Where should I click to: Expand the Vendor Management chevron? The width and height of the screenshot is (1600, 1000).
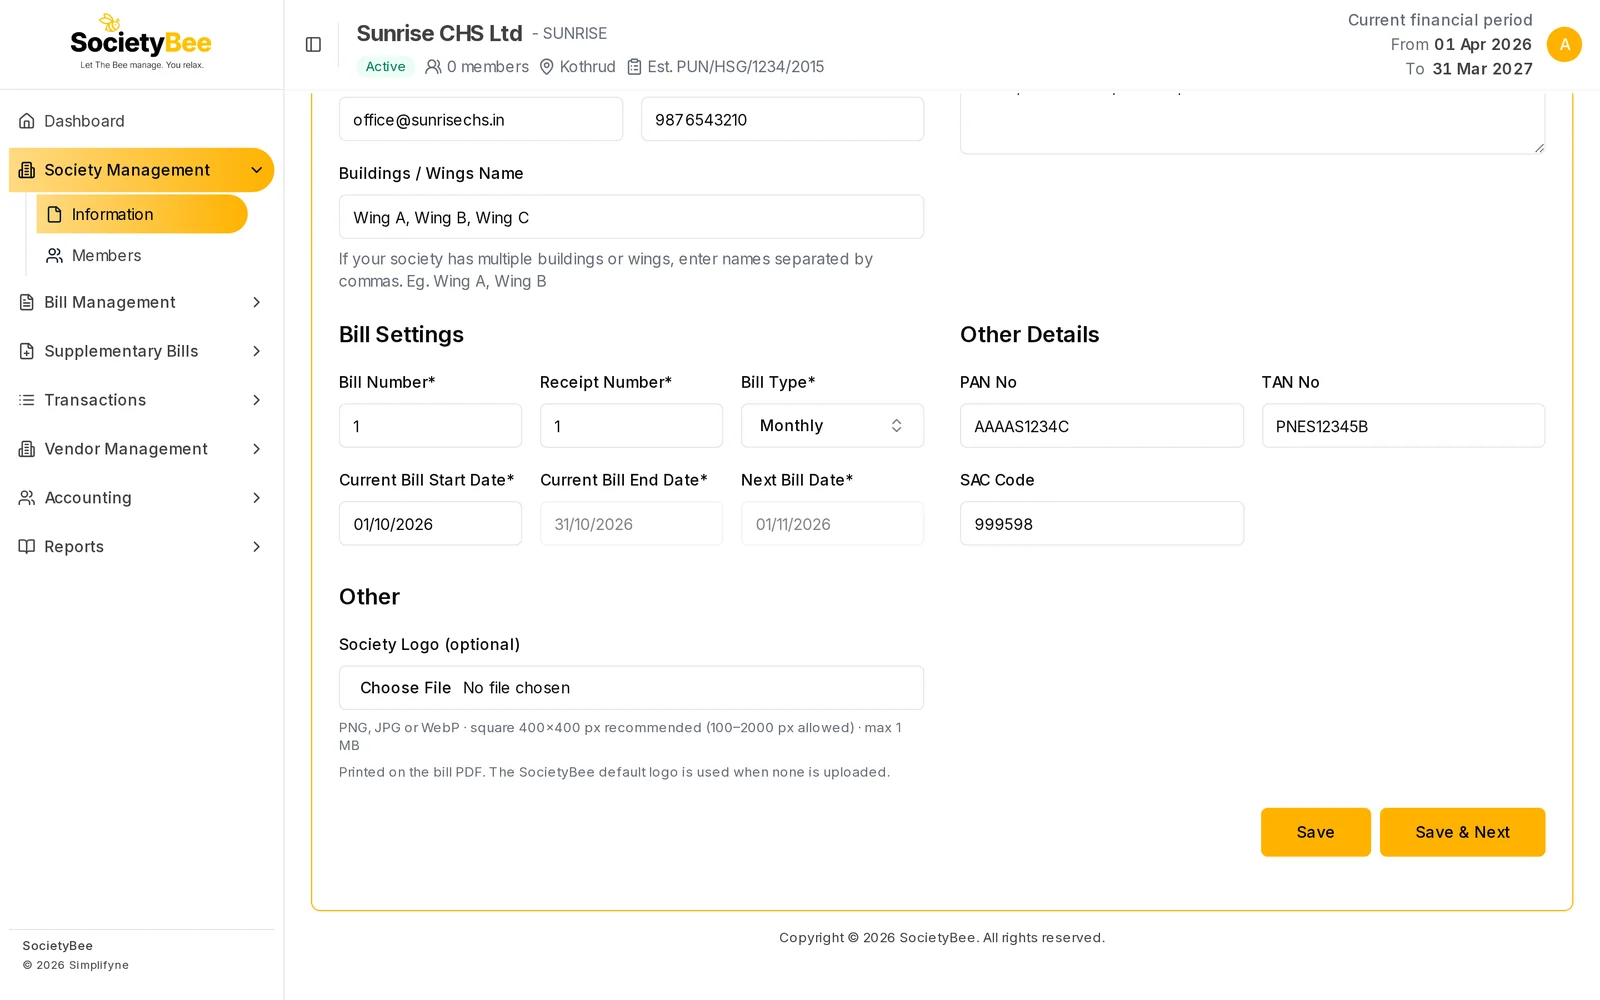click(256, 449)
